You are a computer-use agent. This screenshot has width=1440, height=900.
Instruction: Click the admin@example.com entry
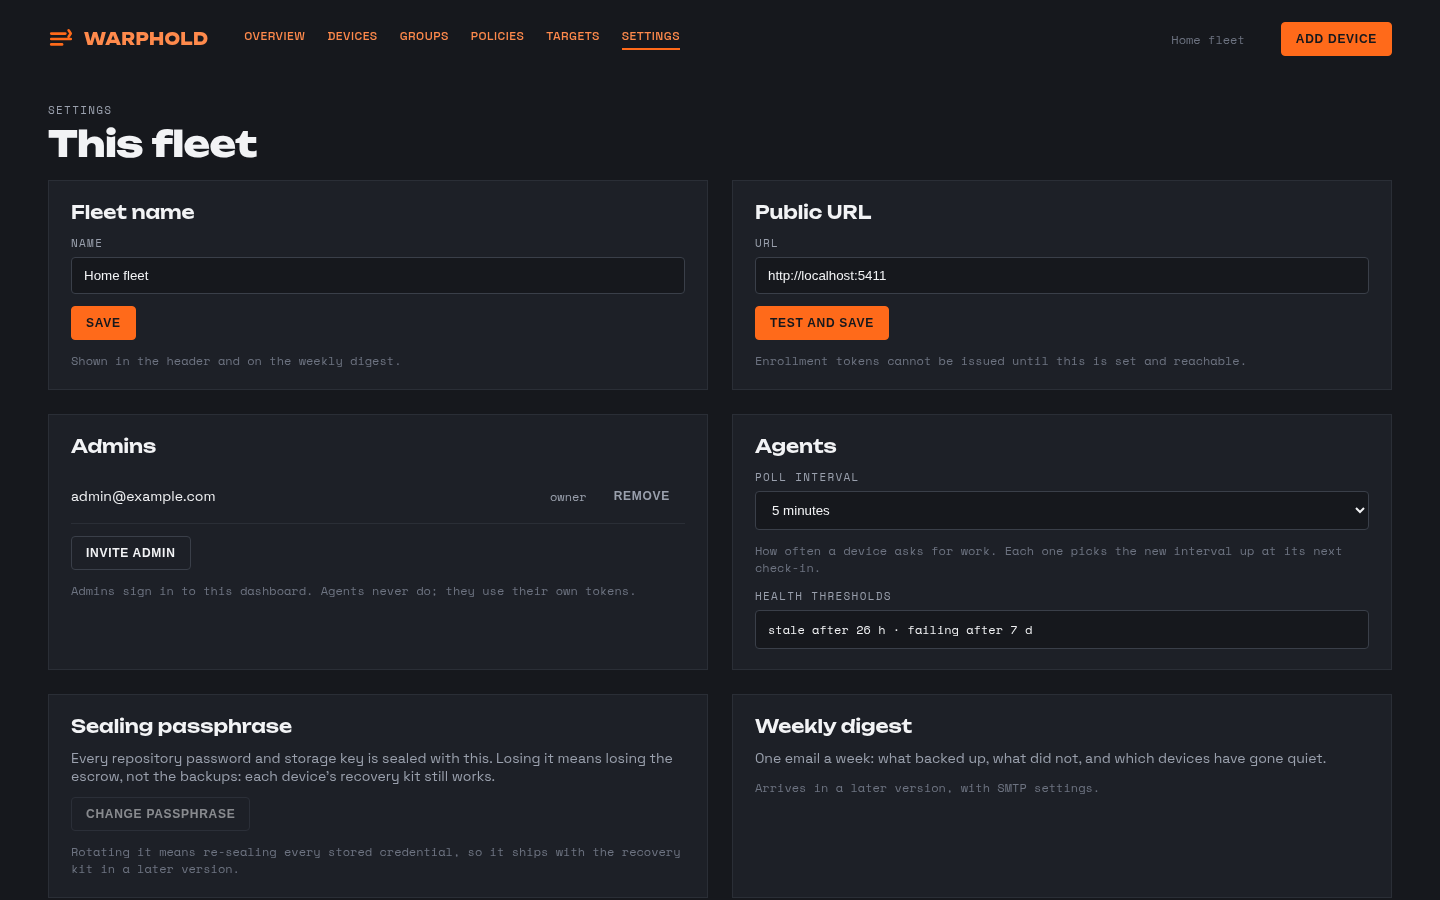[143, 496]
